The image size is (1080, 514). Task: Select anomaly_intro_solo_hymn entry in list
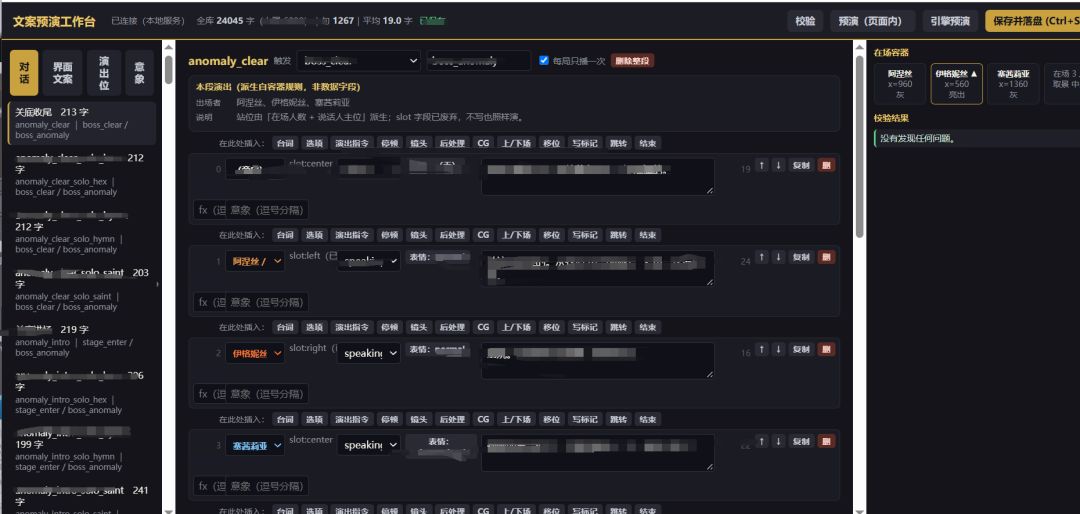coord(82,450)
